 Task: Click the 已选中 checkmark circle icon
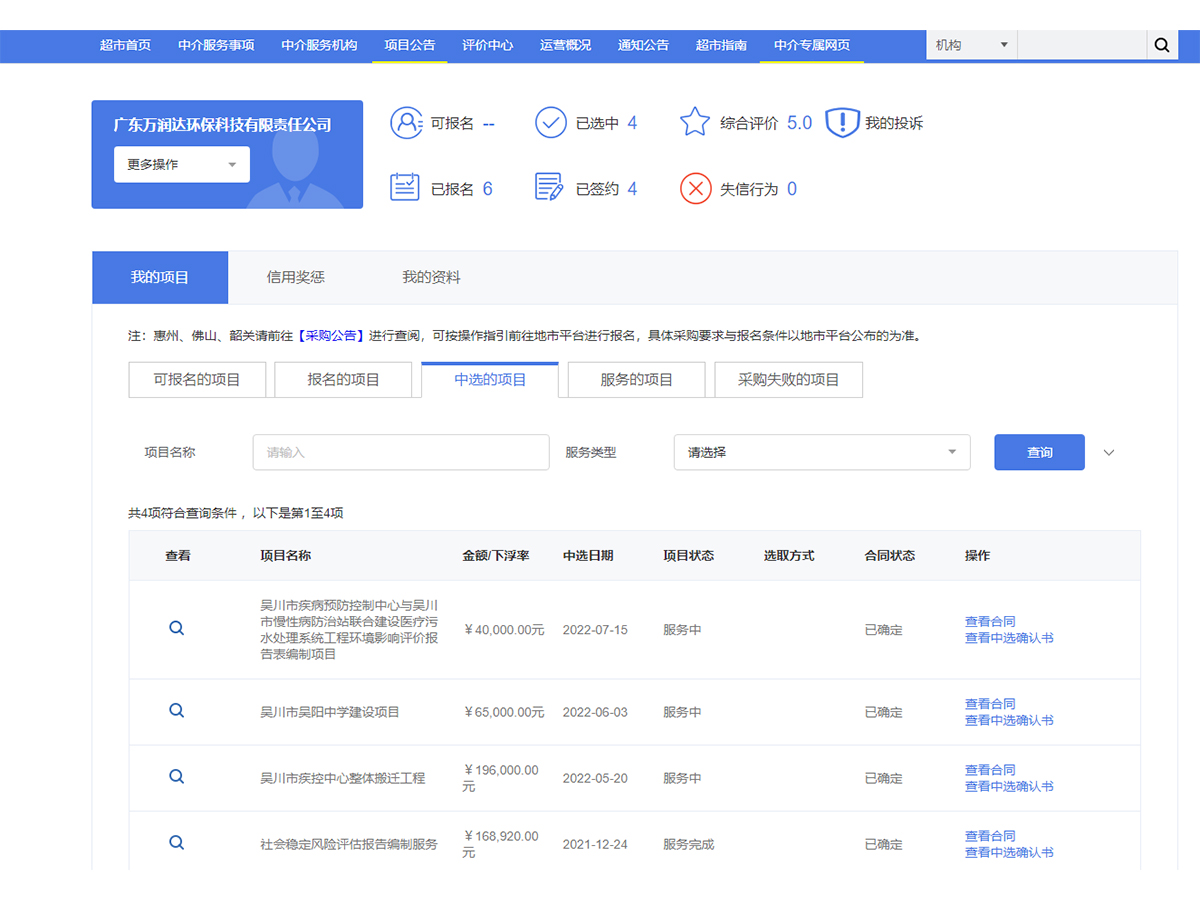click(551, 123)
